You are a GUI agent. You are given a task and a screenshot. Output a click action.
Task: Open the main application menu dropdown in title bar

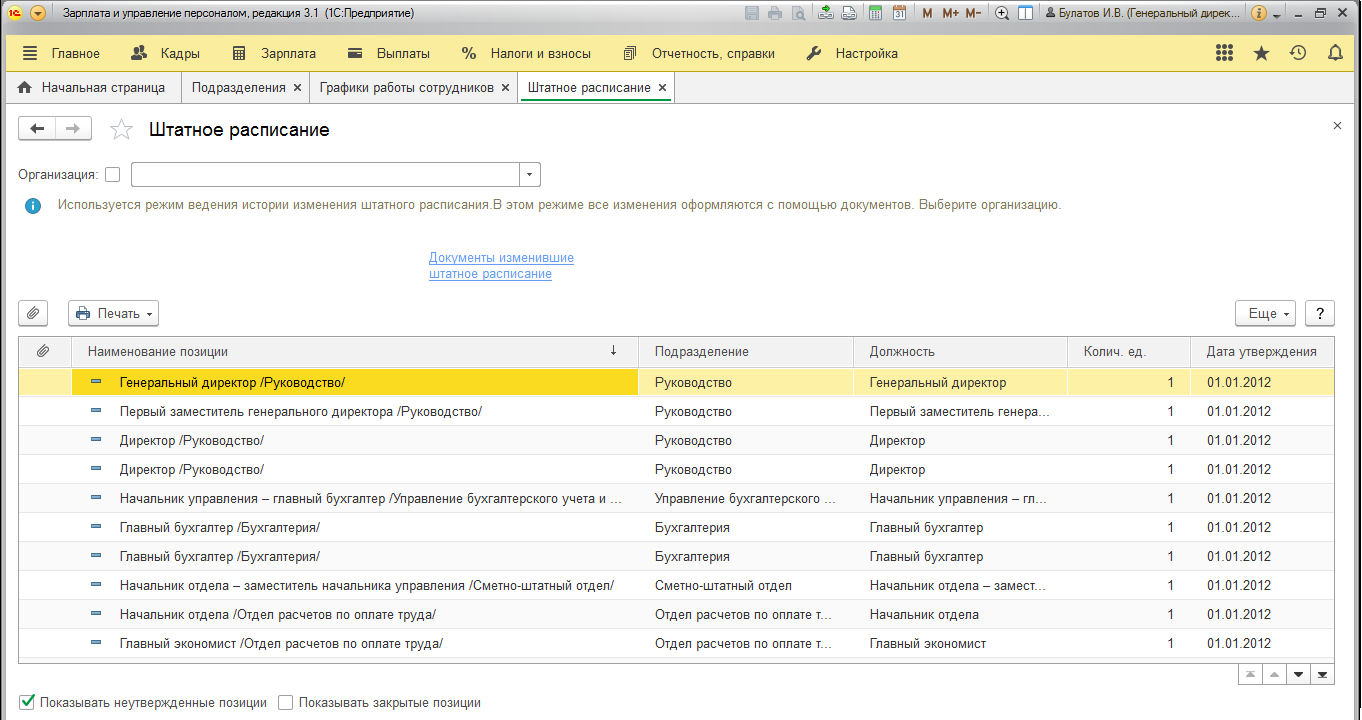click(38, 14)
